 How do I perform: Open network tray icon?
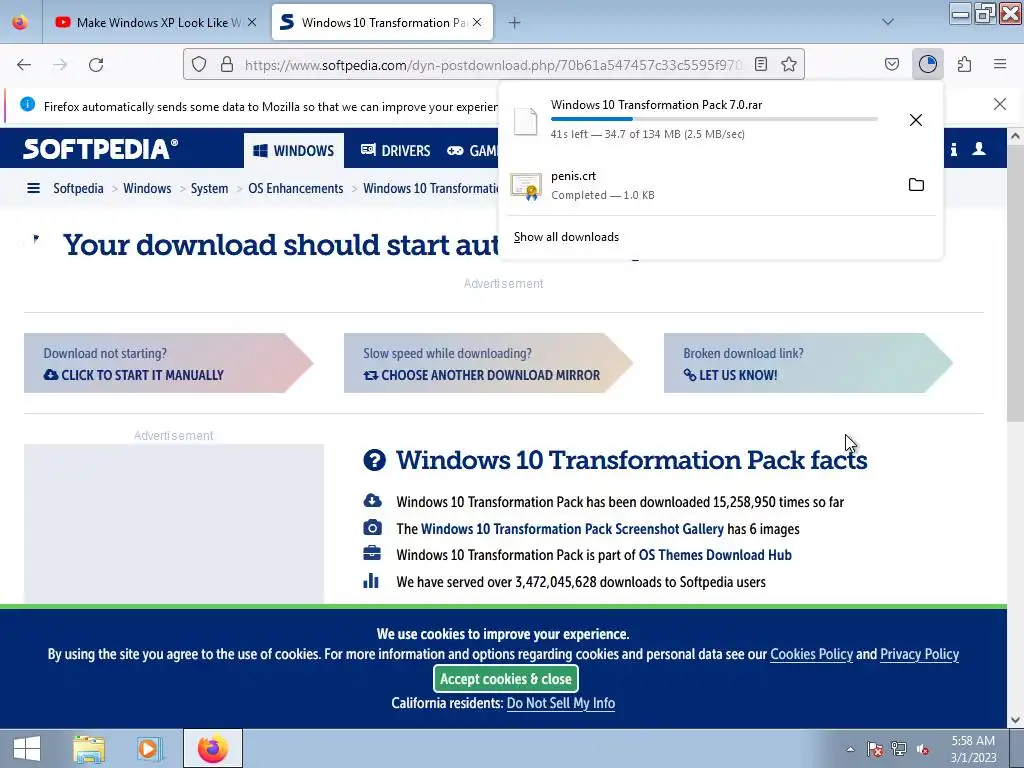pos(899,749)
